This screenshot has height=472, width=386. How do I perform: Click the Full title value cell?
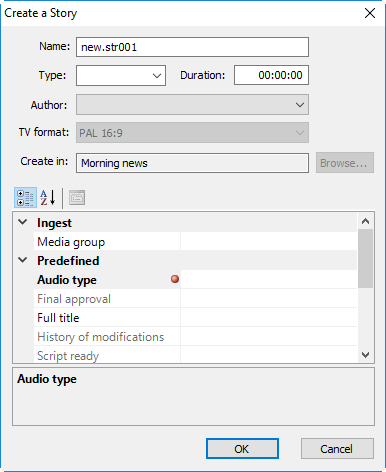click(269, 317)
